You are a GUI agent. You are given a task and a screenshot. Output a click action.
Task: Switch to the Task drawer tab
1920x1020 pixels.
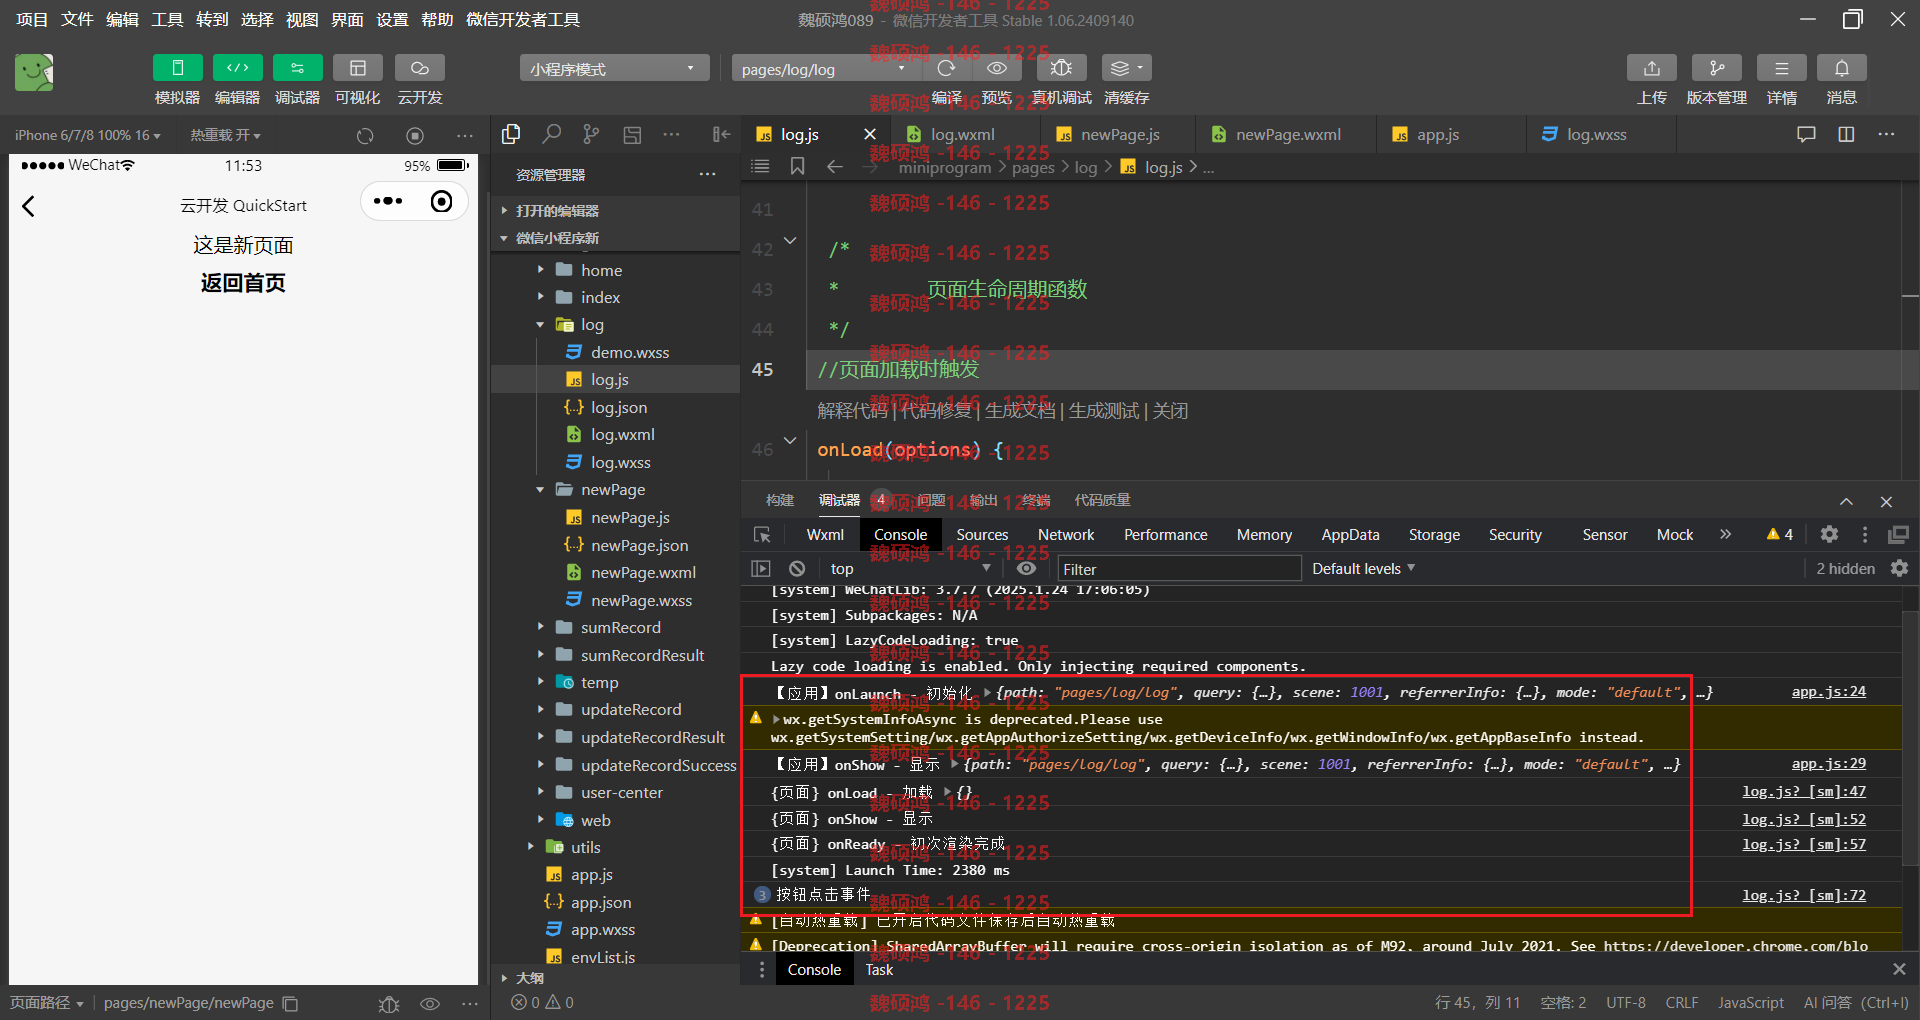click(879, 970)
